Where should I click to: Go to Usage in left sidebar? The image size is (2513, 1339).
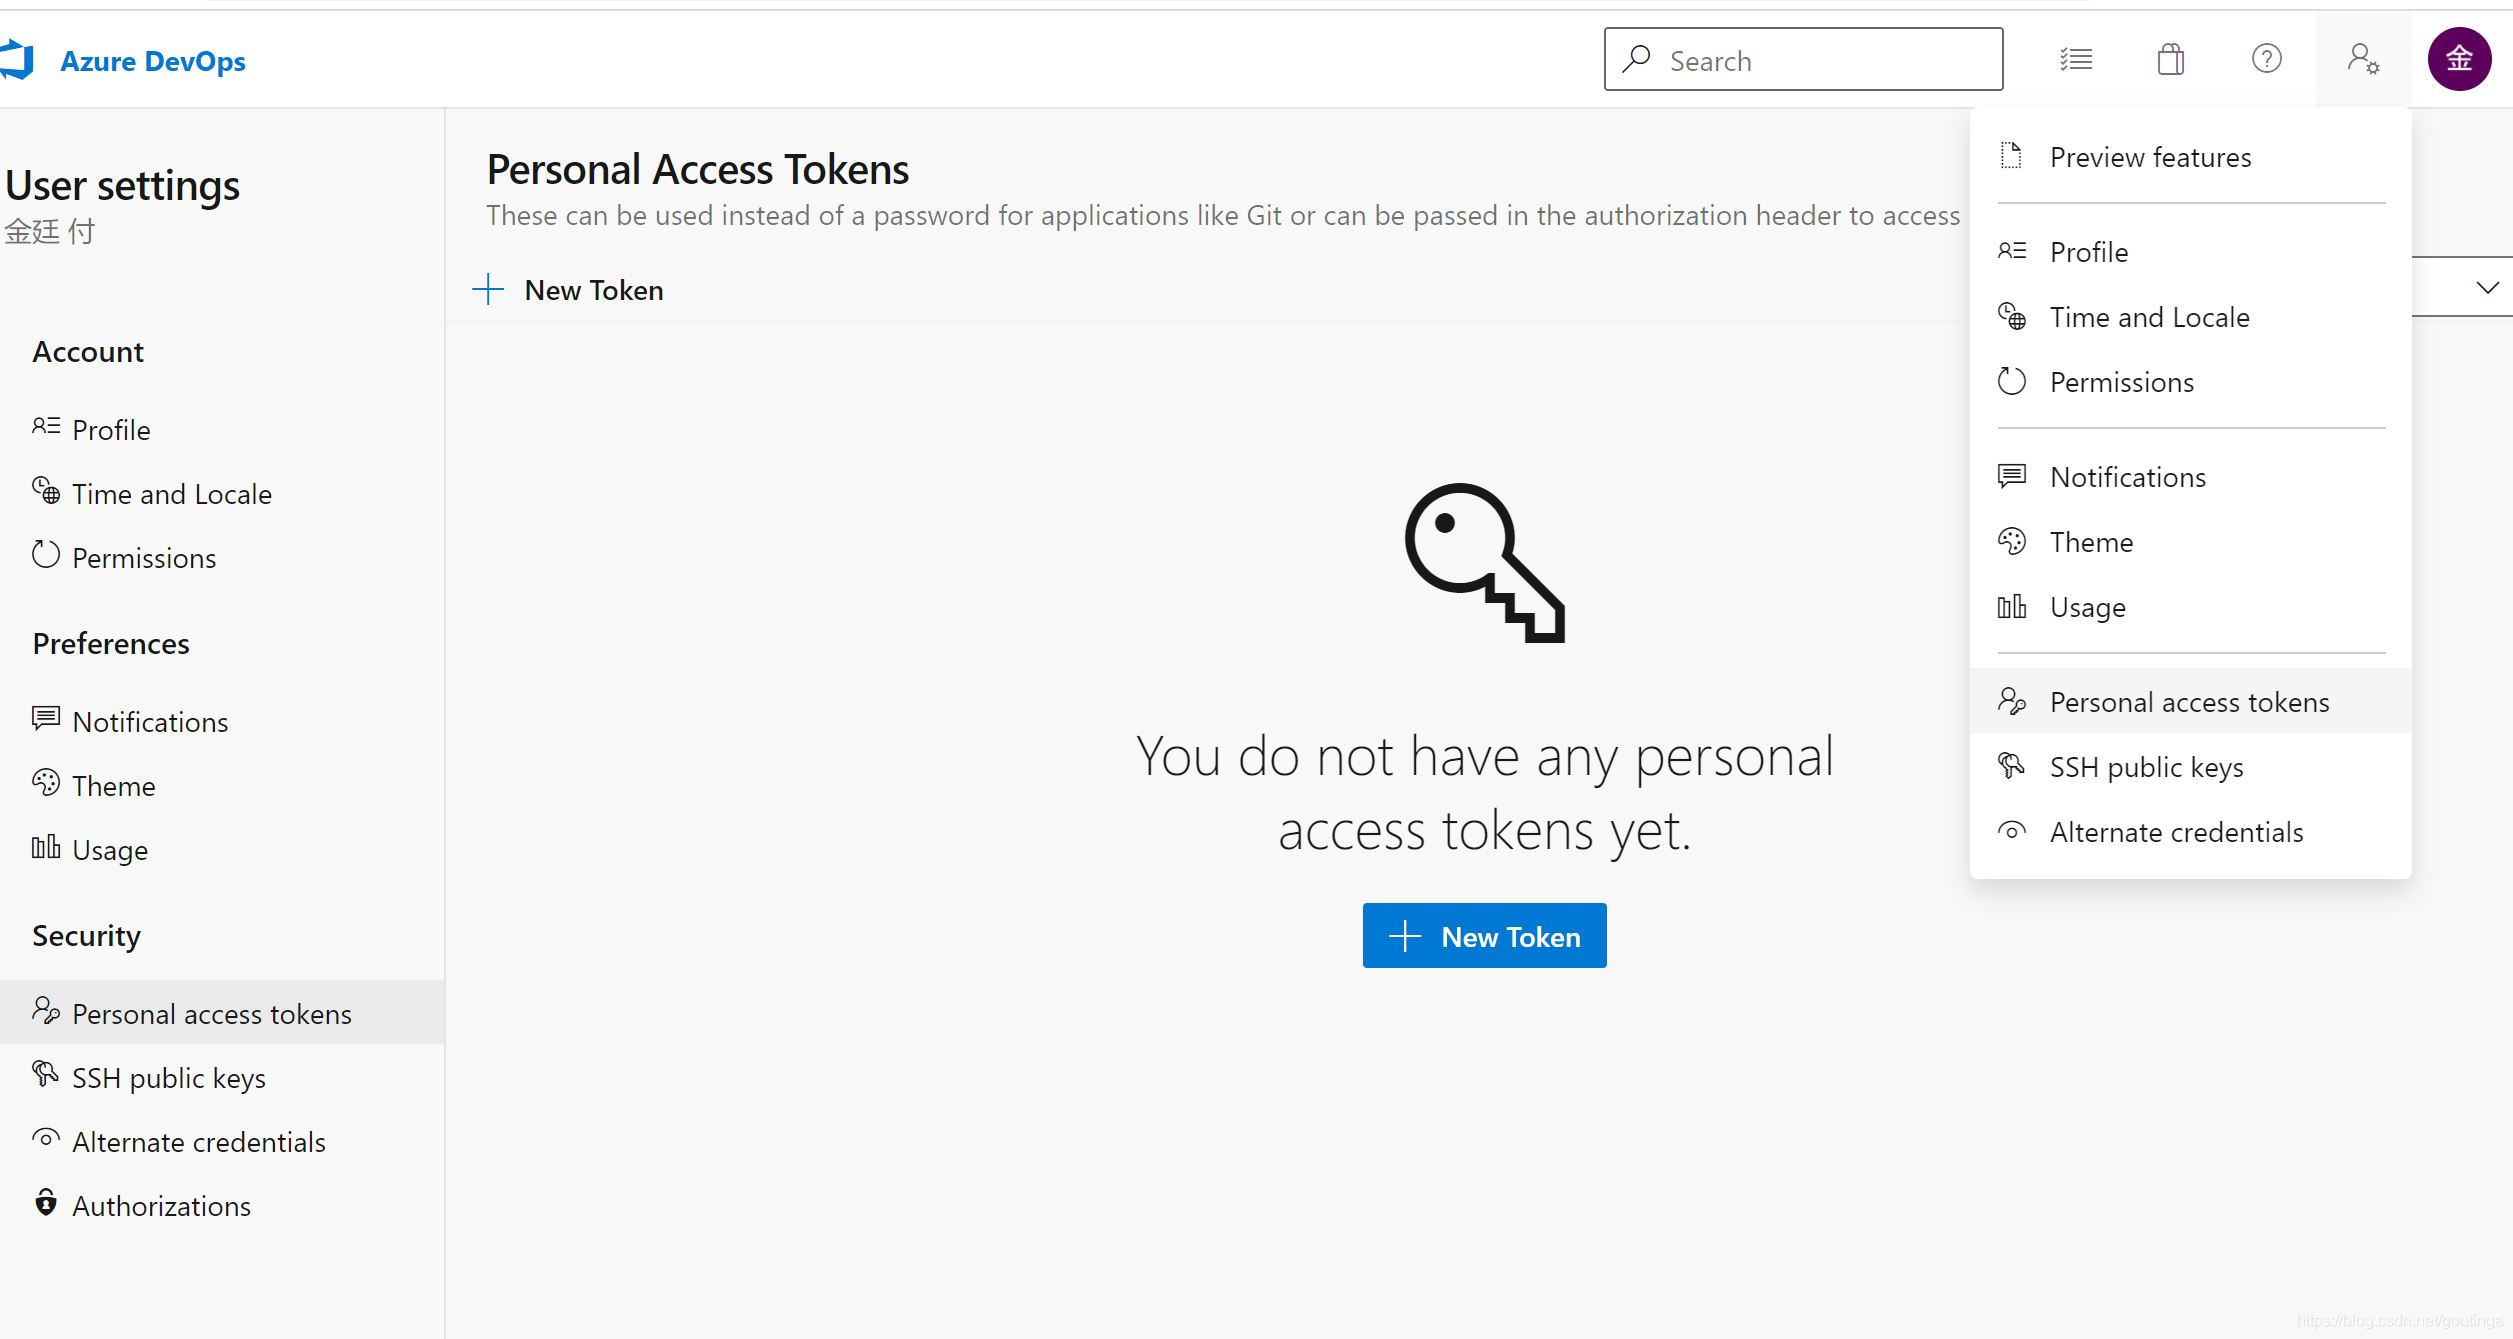[110, 851]
